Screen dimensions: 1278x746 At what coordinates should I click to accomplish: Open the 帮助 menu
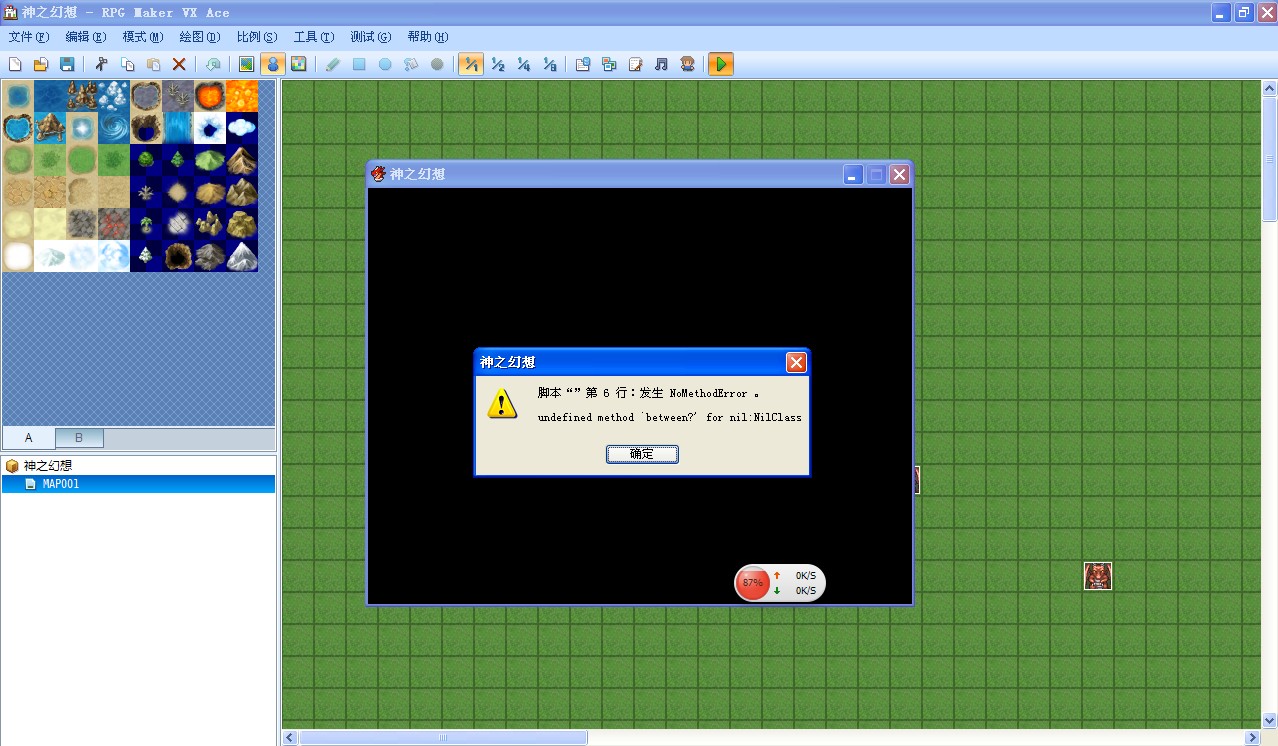click(428, 37)
